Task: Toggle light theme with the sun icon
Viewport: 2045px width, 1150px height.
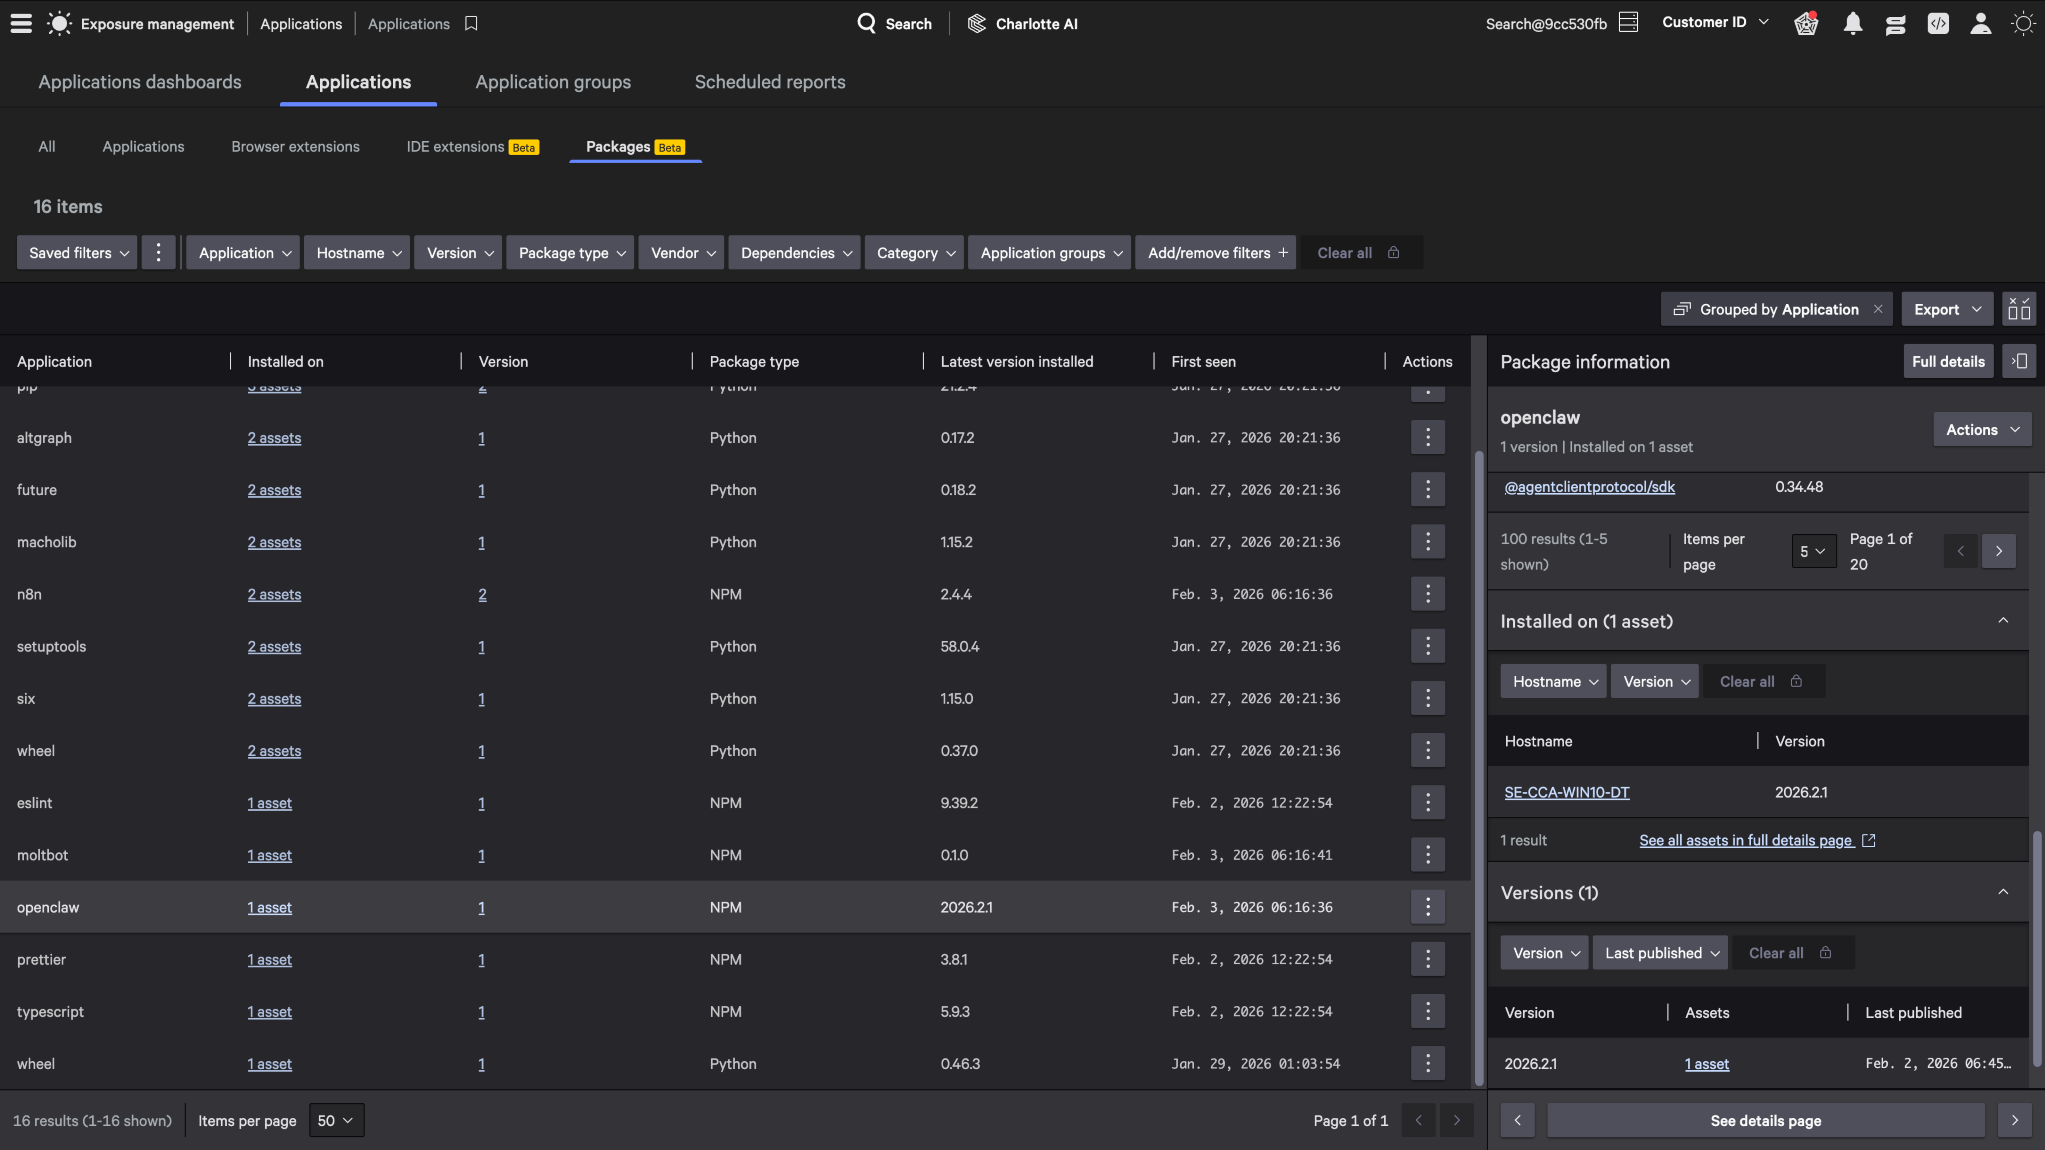Action: 2023,23
